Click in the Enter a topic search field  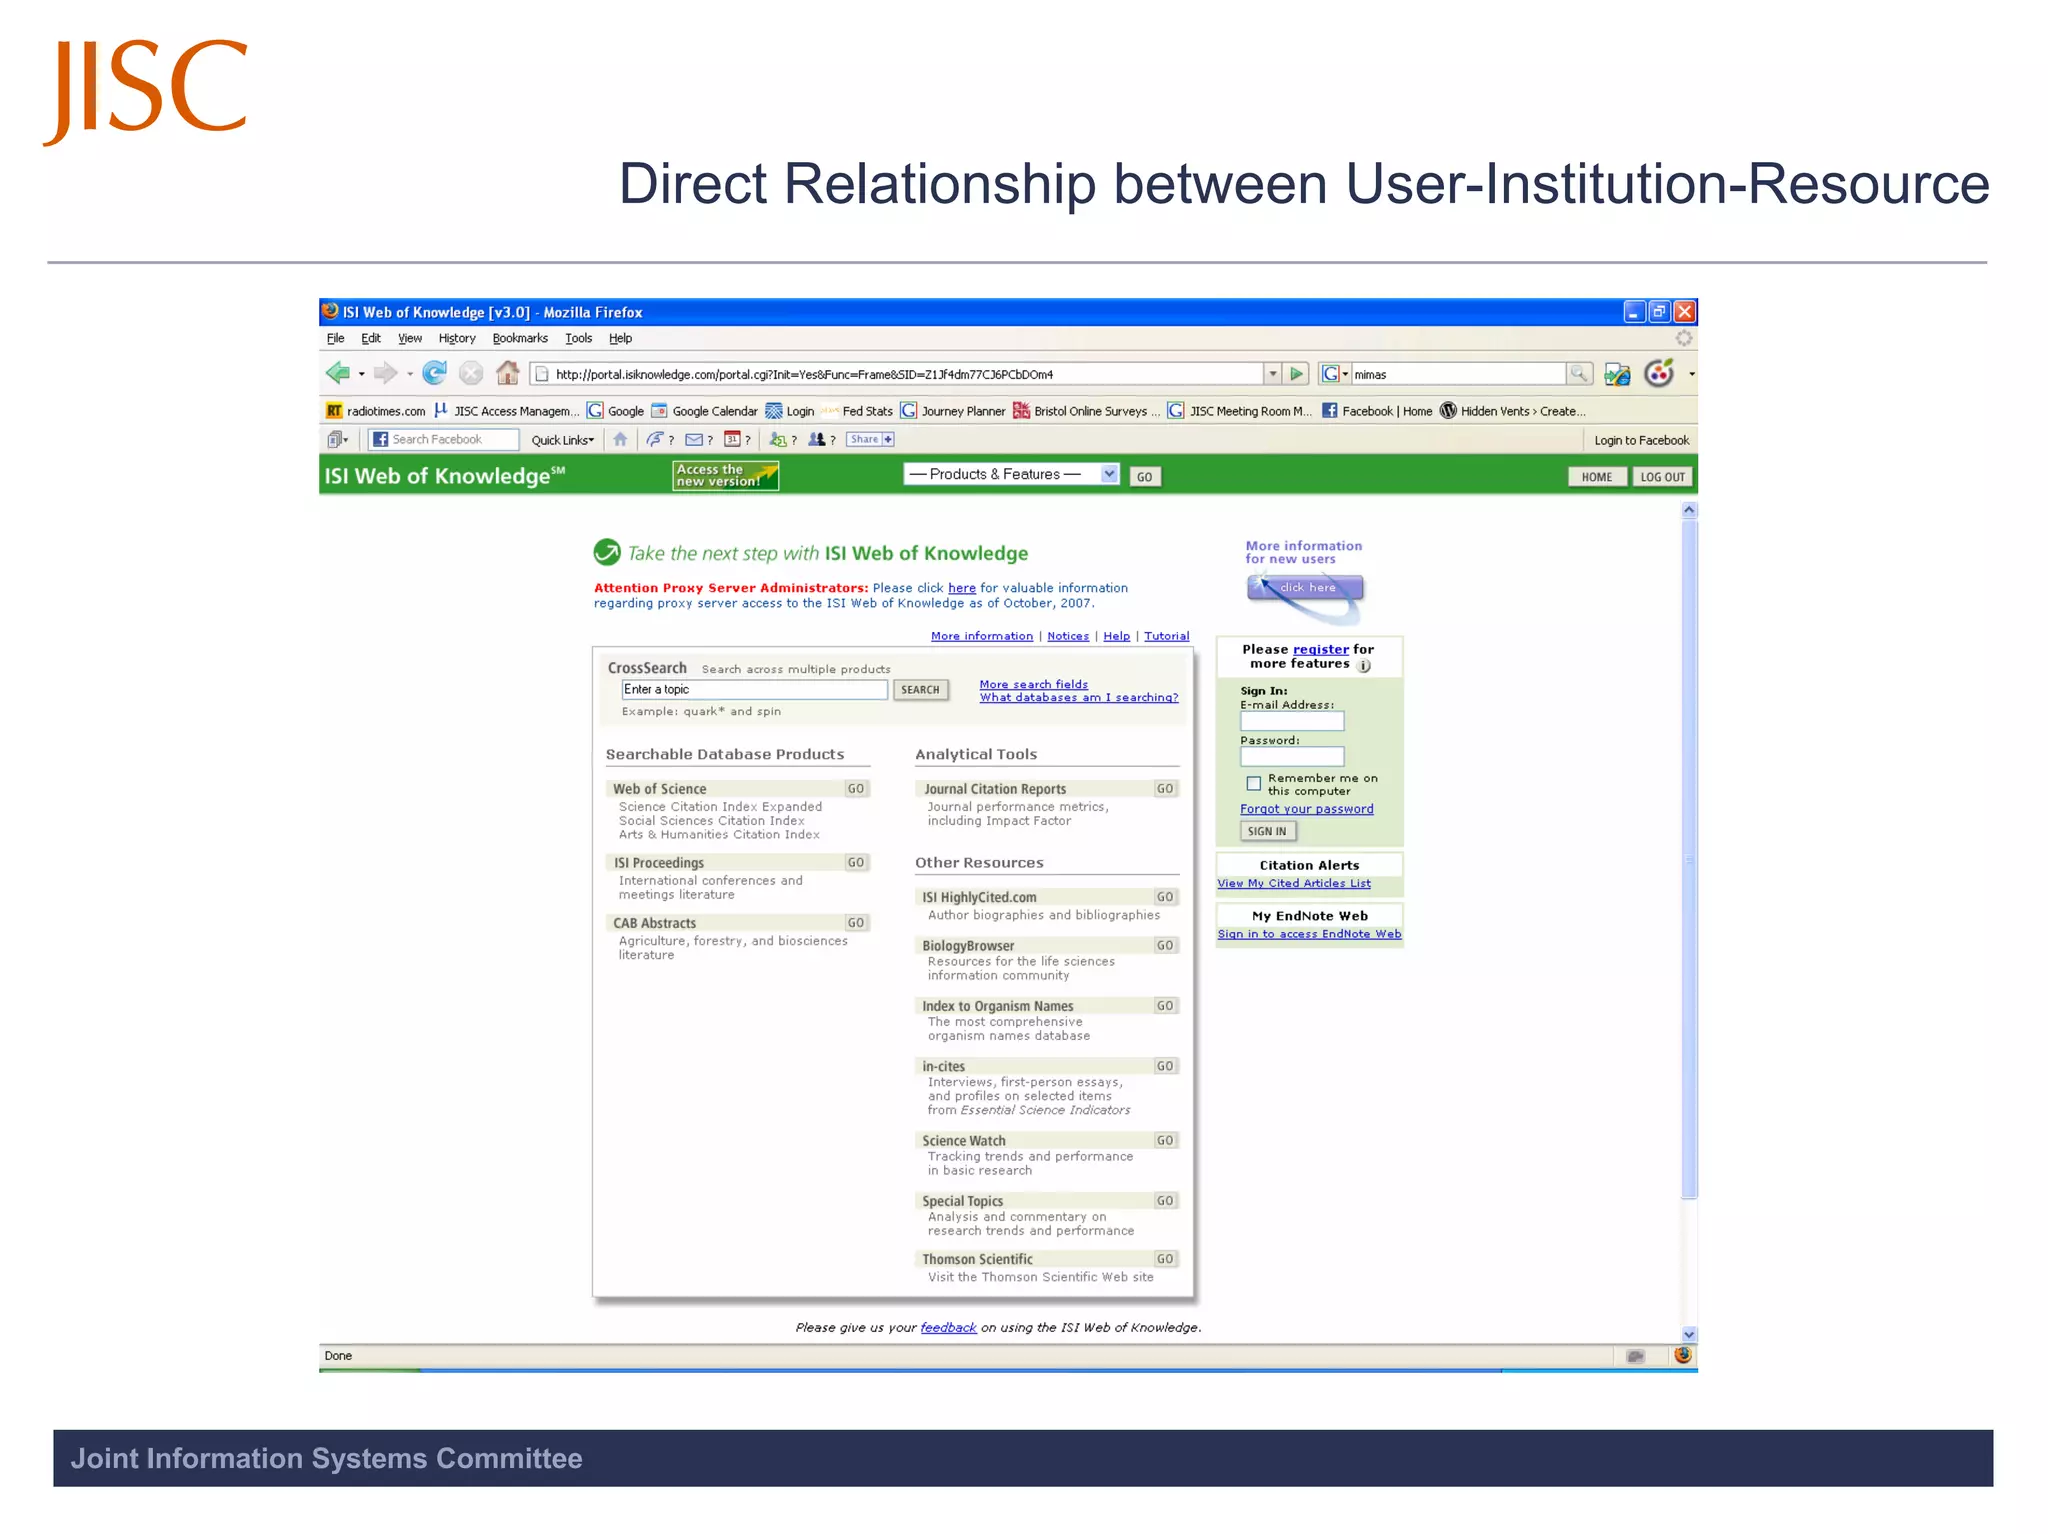click(x=754, y=690)
